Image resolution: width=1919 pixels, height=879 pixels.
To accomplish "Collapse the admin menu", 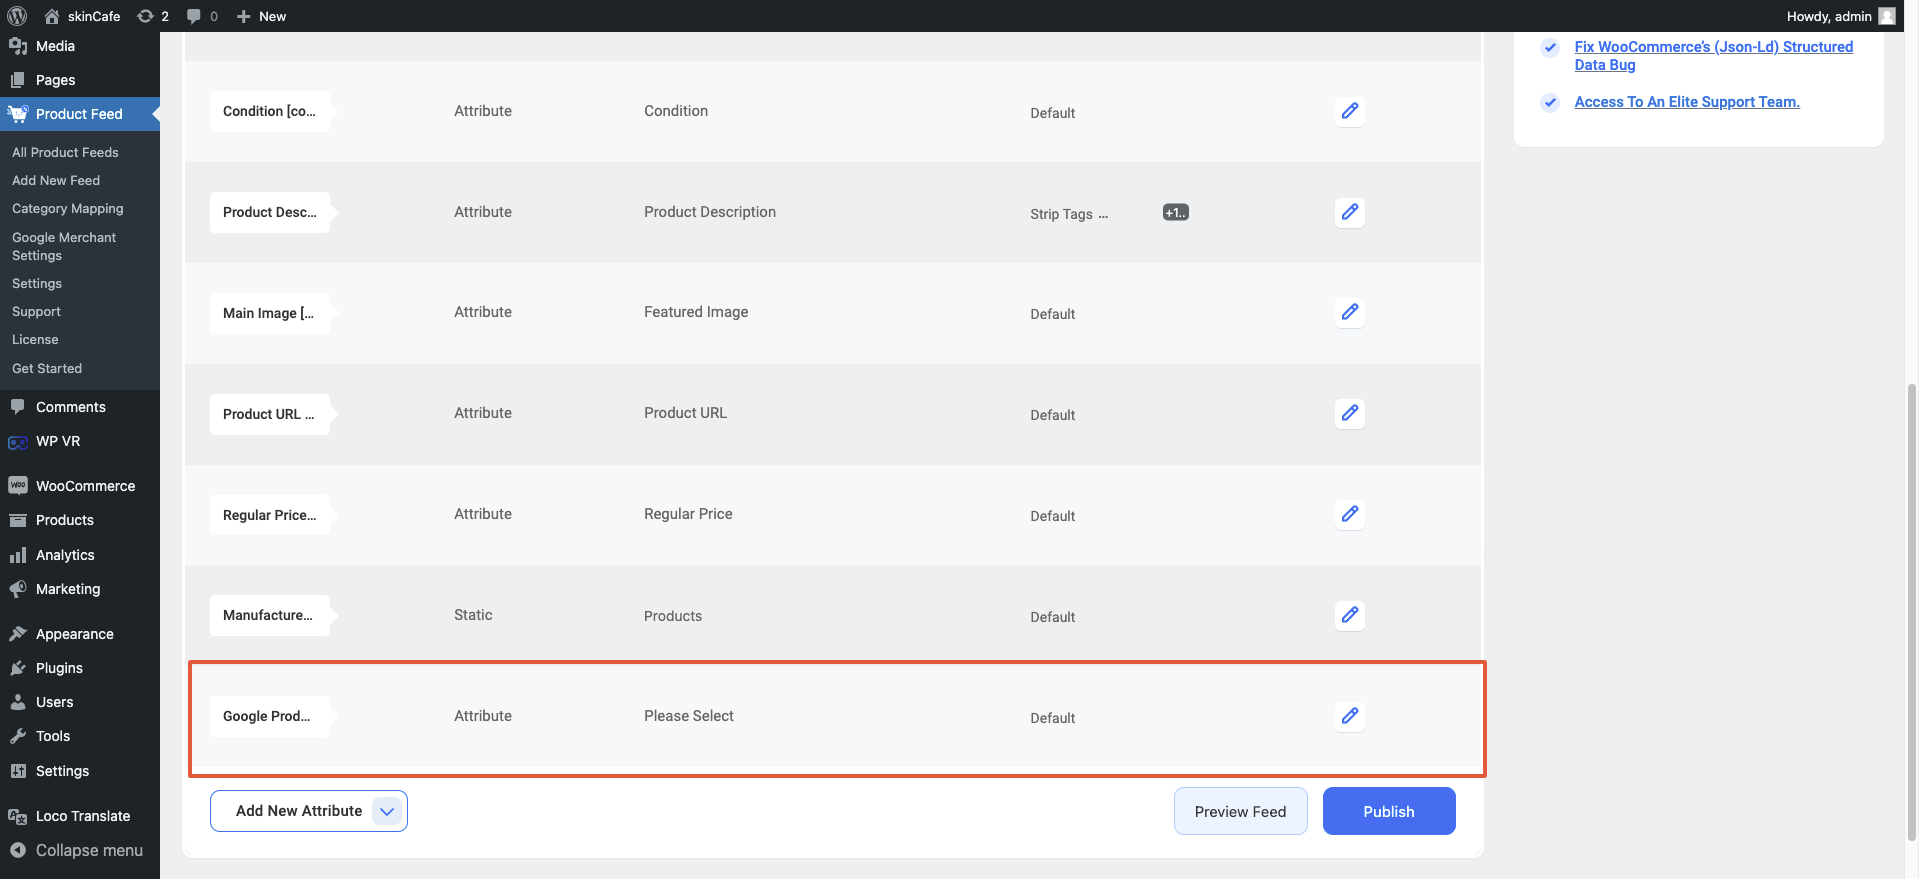I will coord(80,850).
